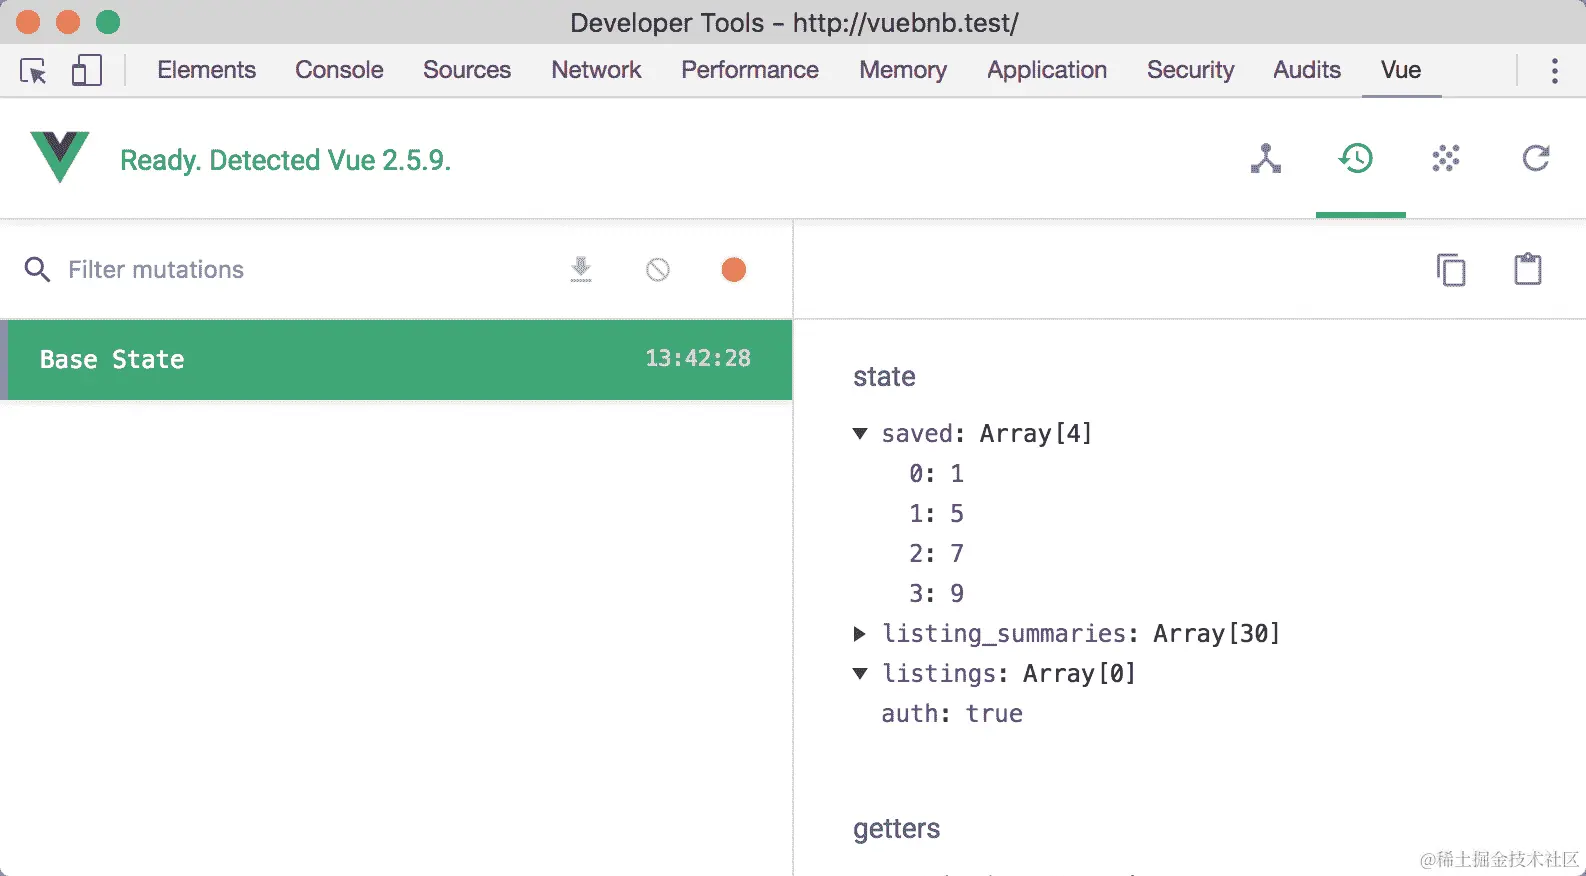Click the 'getters' section heading
Image resolution: width=1586 pixels, height=876 pixels.
click(x=897, y=829)
